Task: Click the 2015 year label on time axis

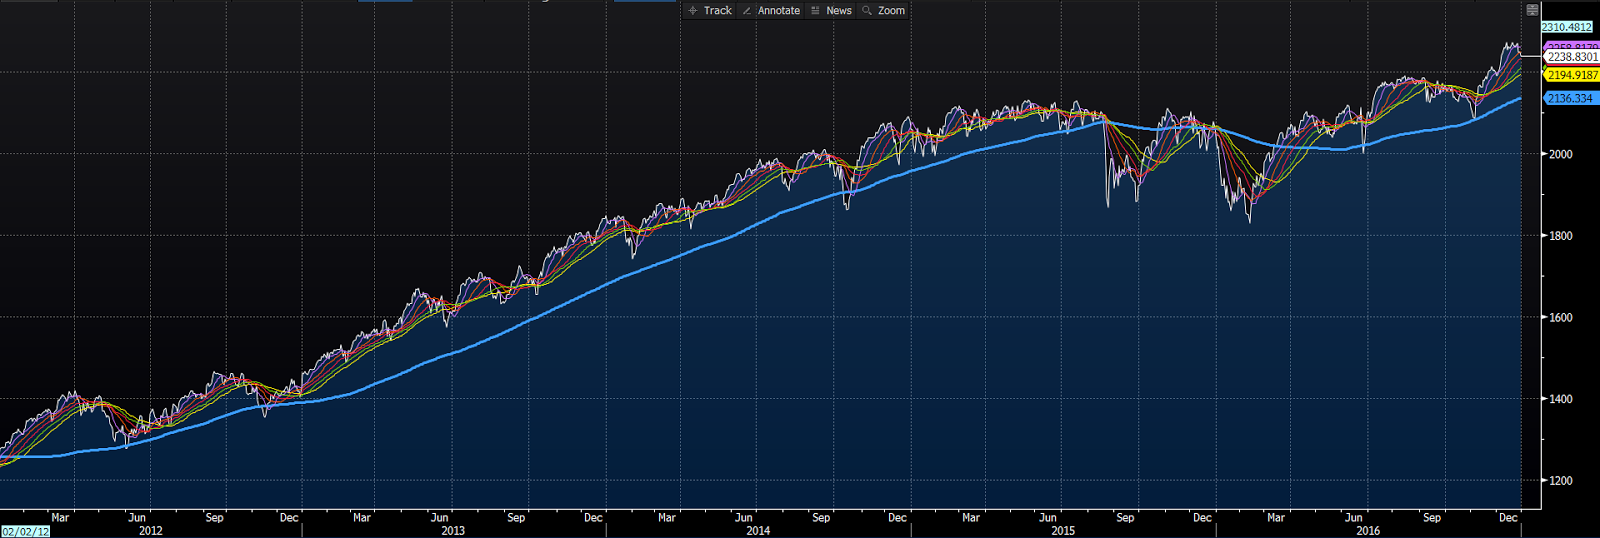Action: [x=1063, y=531]
